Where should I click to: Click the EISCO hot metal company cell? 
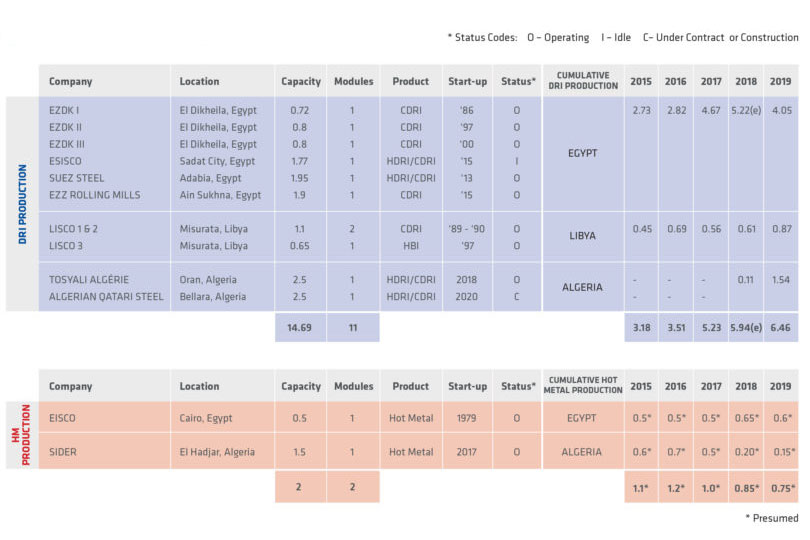[62, 418]
